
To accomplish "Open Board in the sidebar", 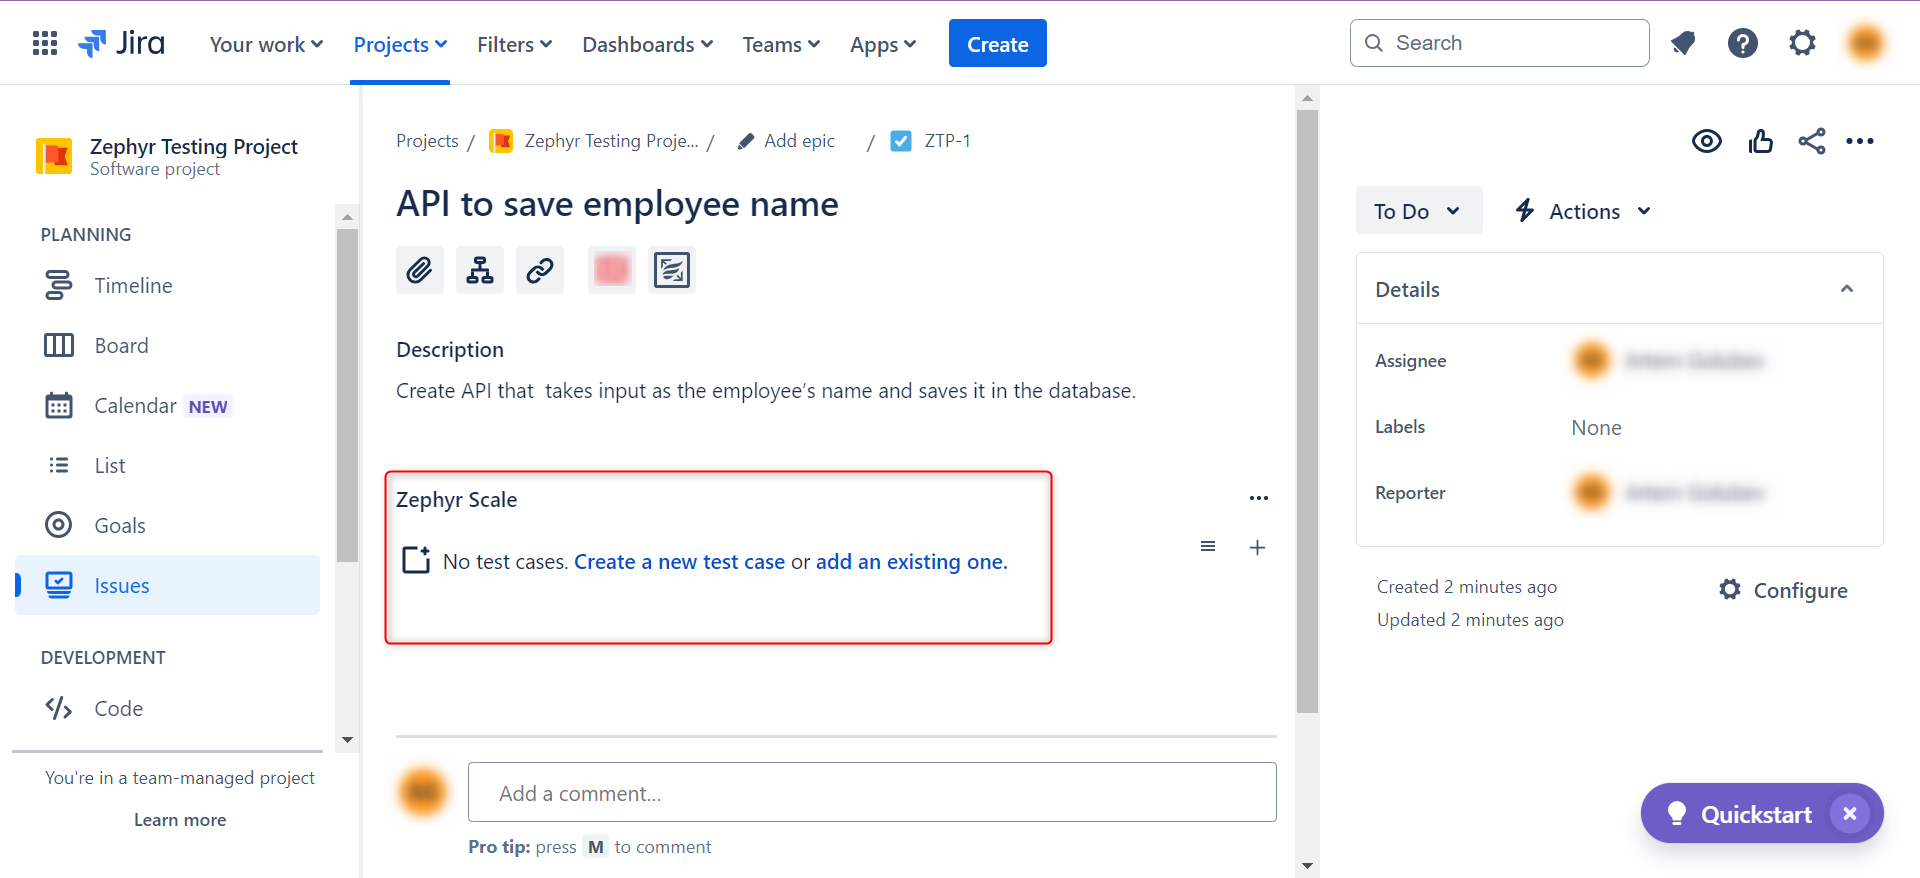I will 168,346.
